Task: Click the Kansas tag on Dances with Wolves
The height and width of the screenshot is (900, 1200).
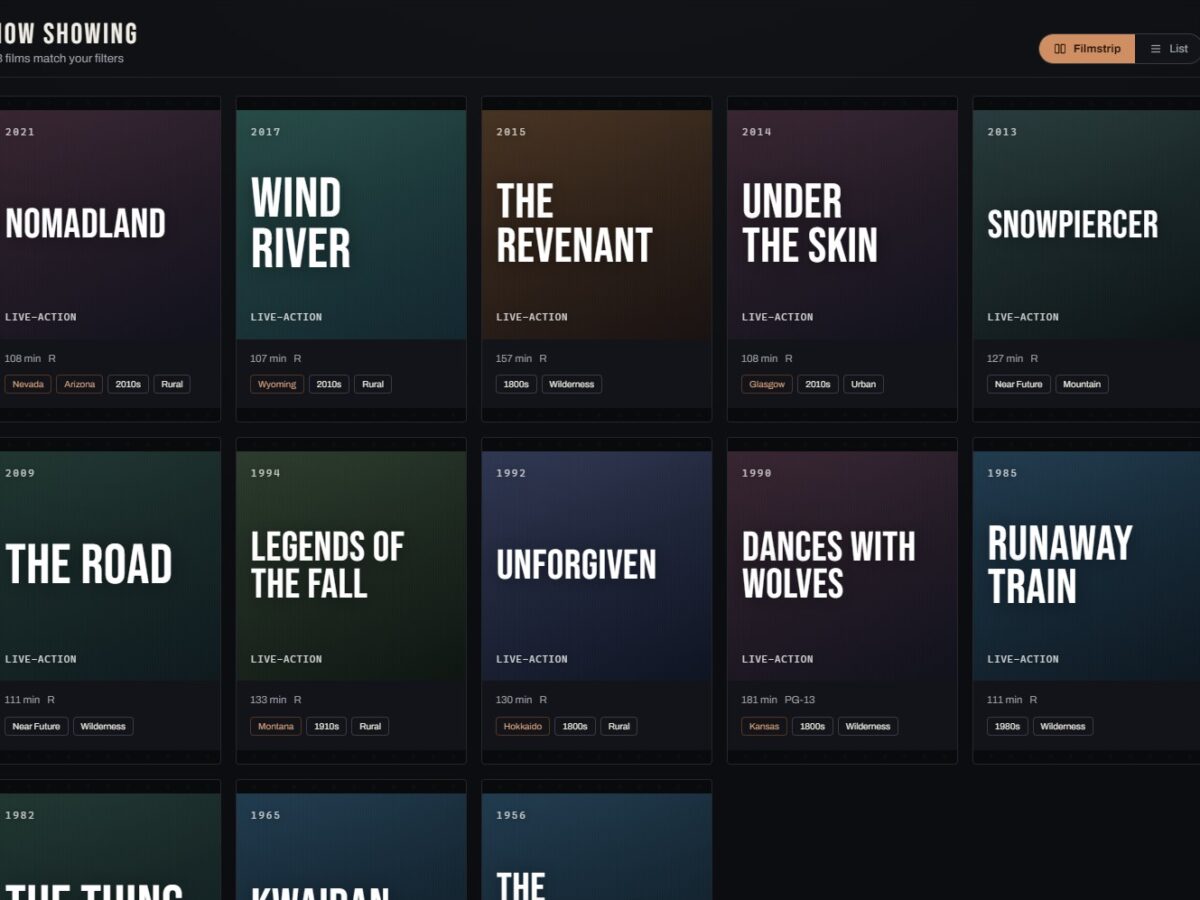Action: (764, 726)
